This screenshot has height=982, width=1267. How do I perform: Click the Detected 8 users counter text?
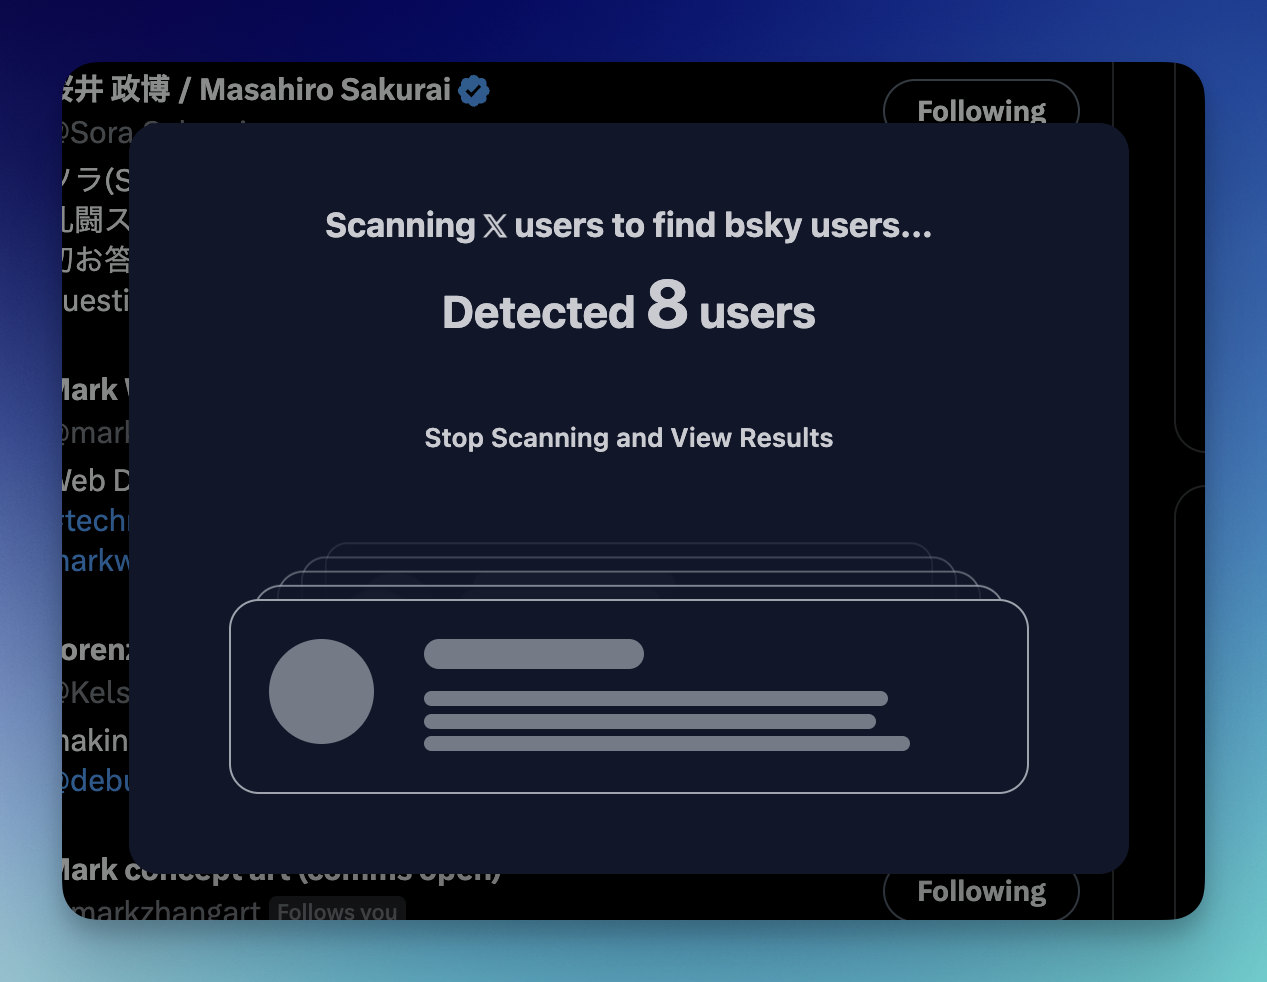[x=628, y=311]
